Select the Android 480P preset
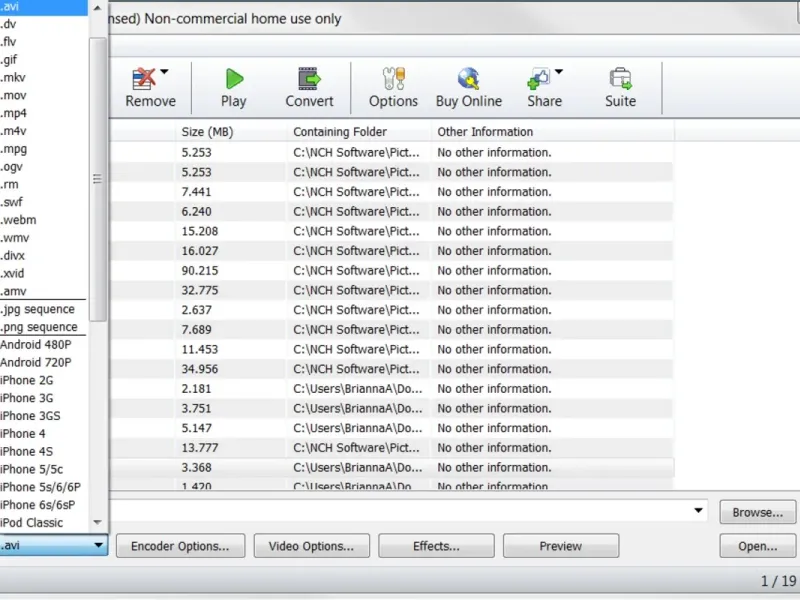 pos(44,345)
